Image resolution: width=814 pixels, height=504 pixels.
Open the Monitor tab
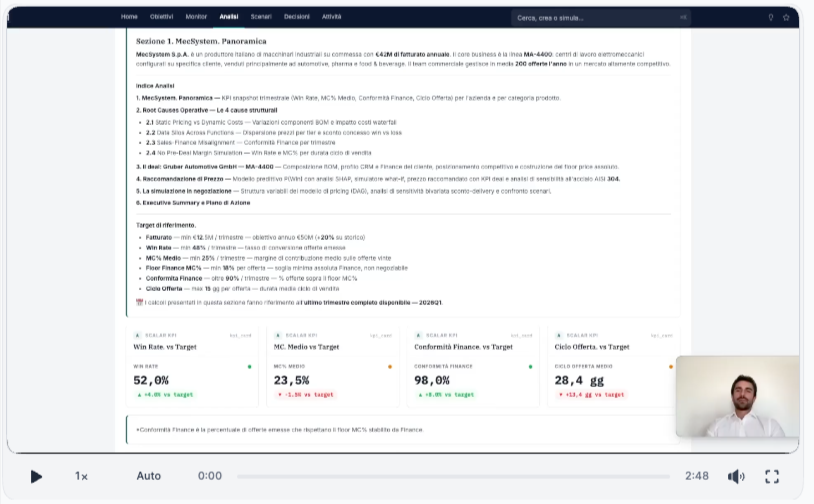tap(196, 17)
